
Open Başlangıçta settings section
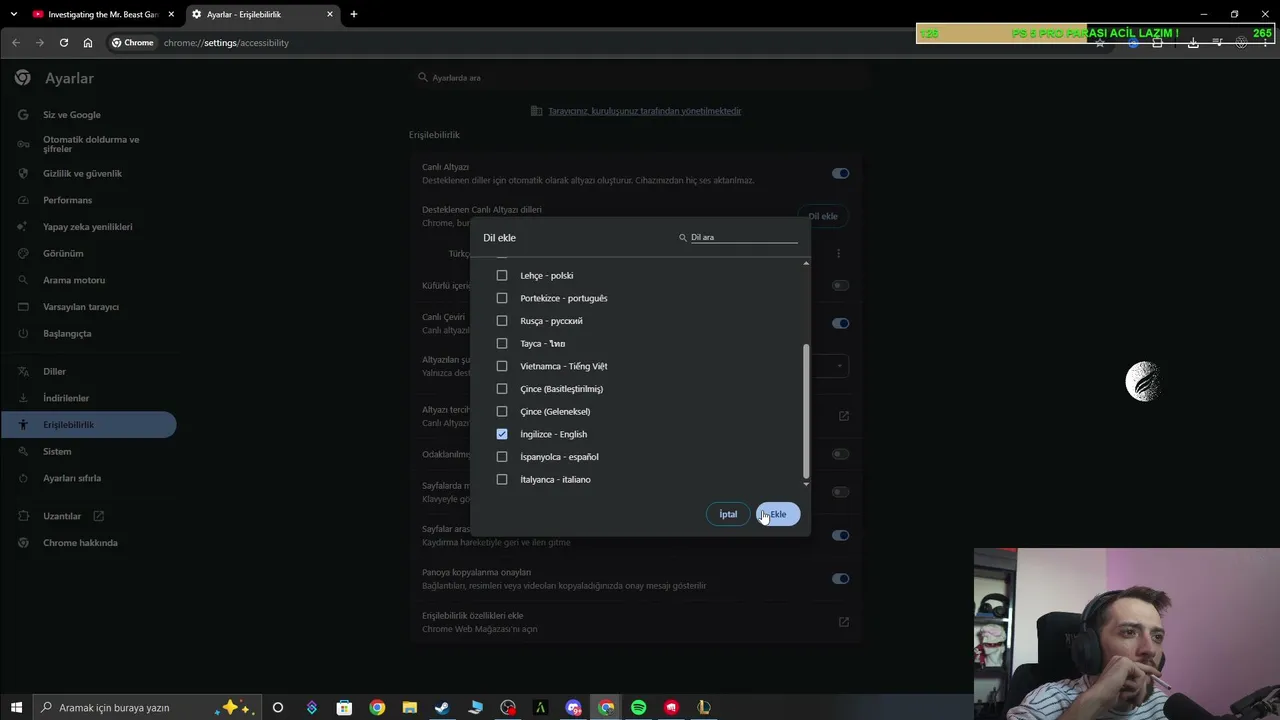click(66, 333)
